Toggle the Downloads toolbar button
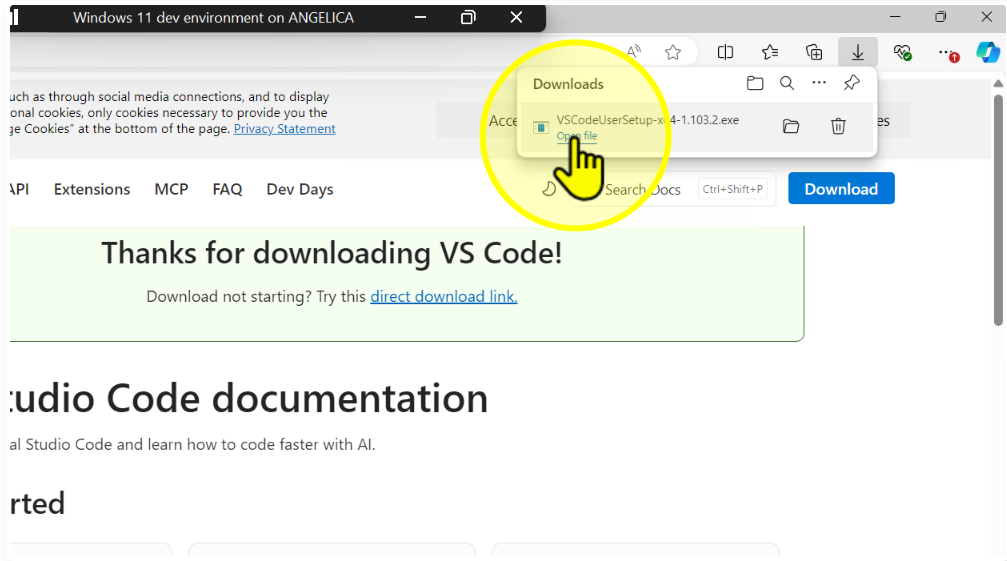The height and width of the screenshot is (561, 1007). [857, 52]
